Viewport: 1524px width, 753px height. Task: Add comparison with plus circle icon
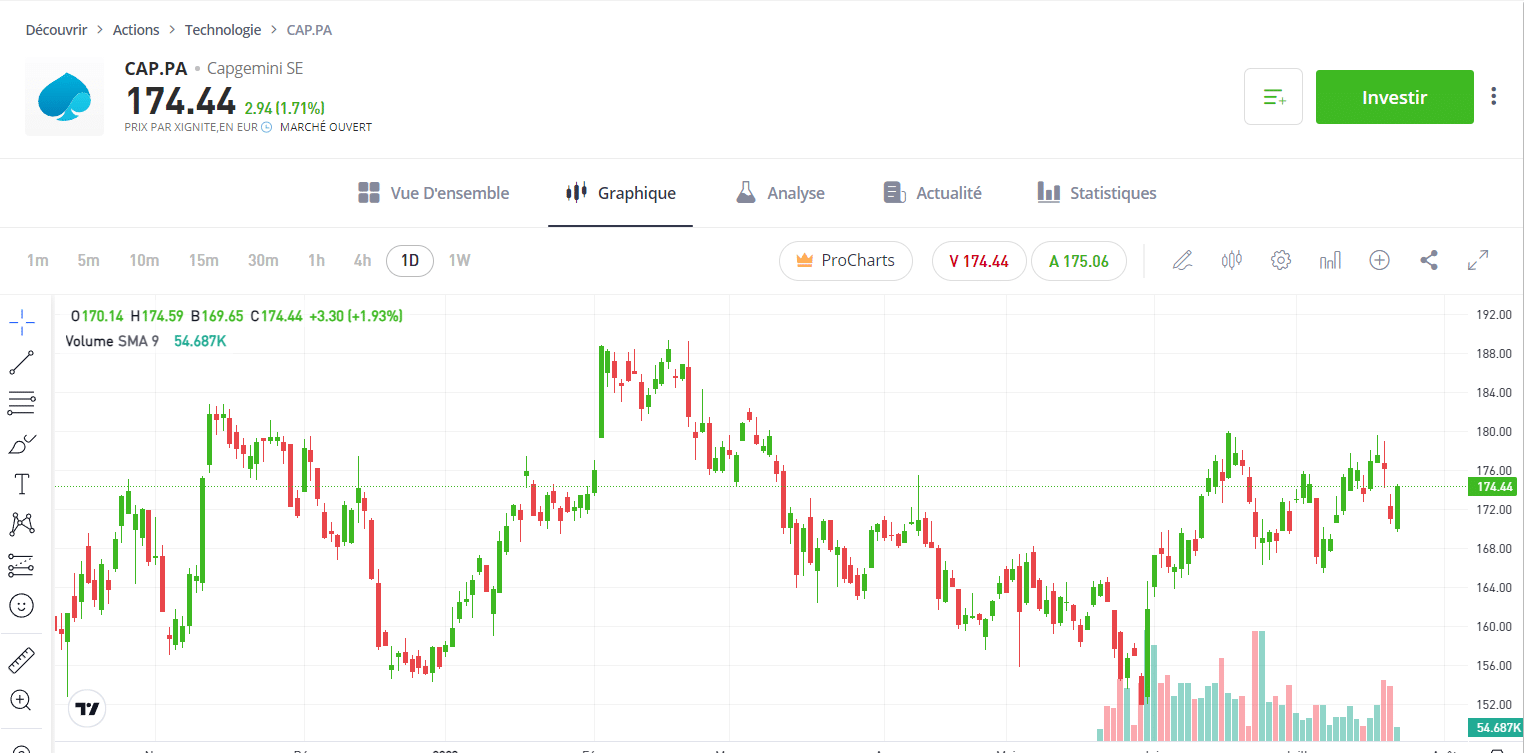coord(1379,261)
